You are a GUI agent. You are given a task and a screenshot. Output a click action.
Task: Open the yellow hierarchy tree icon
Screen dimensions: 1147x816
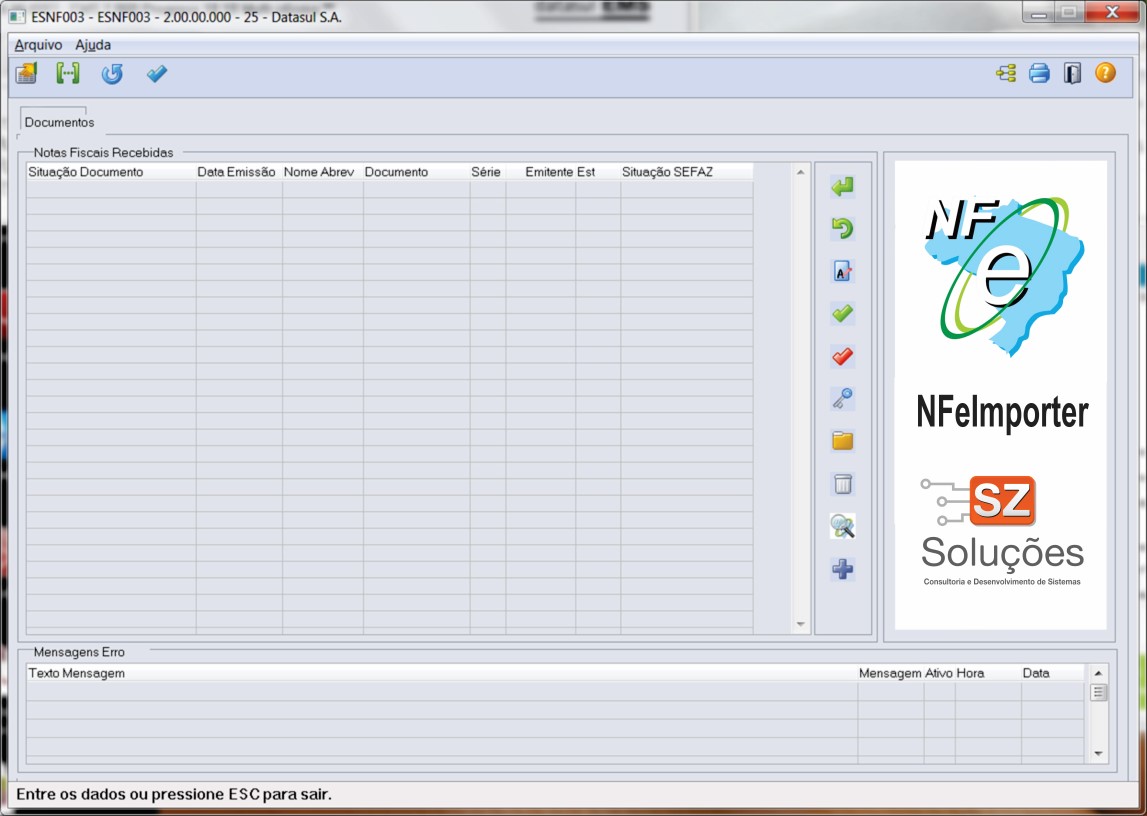tap(1006, 73)
